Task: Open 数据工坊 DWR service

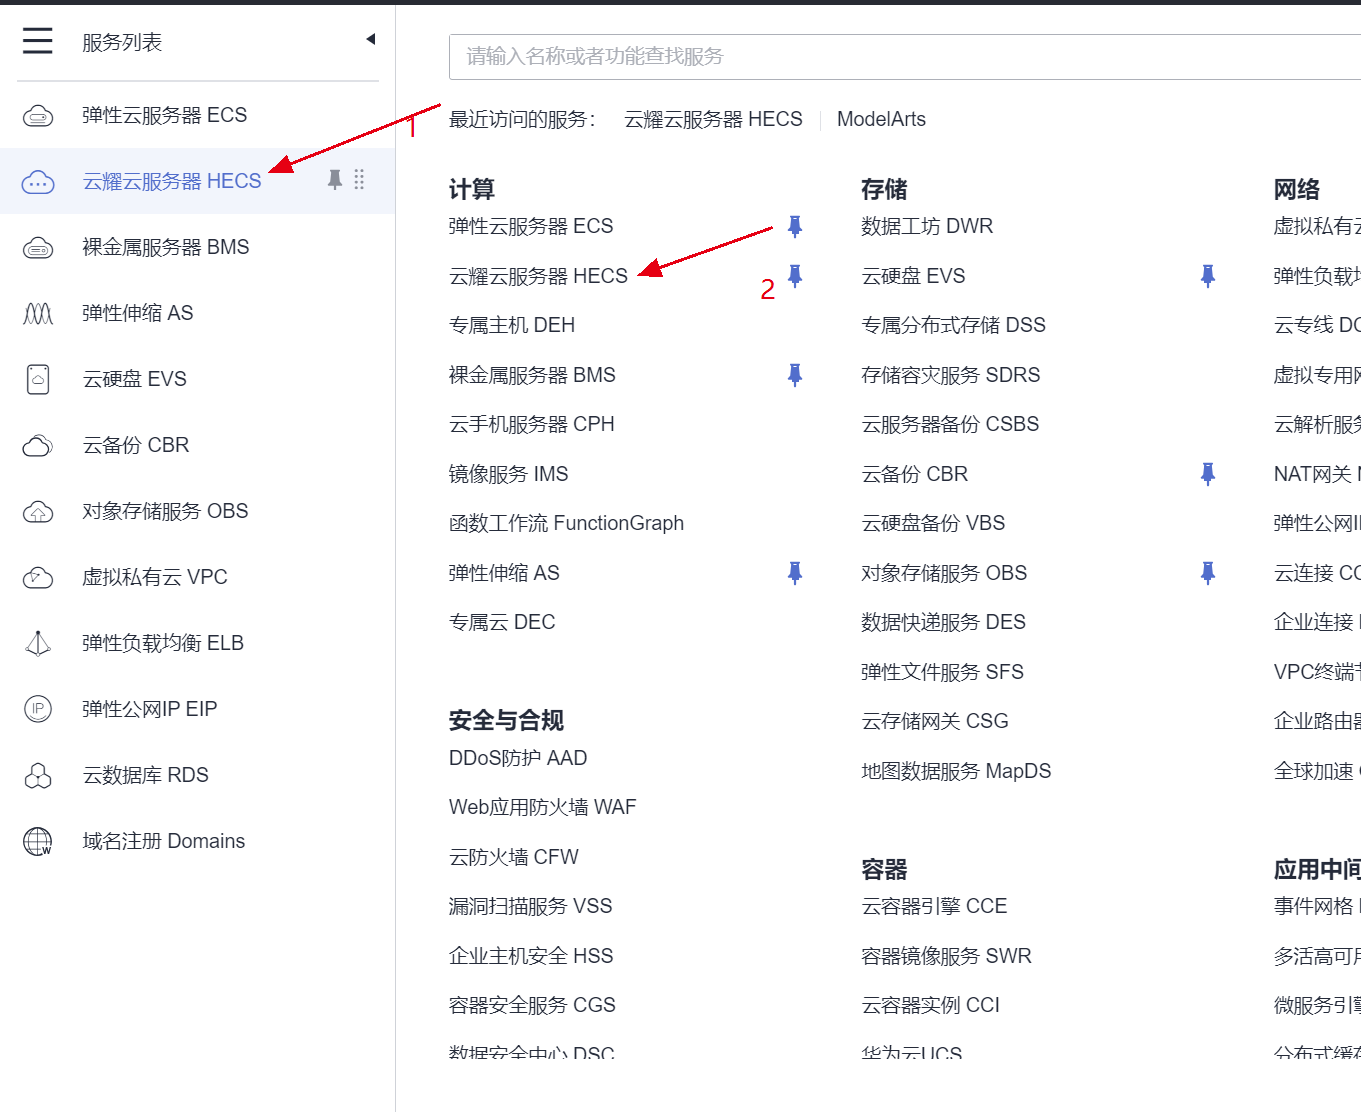Action: (927, 226)
